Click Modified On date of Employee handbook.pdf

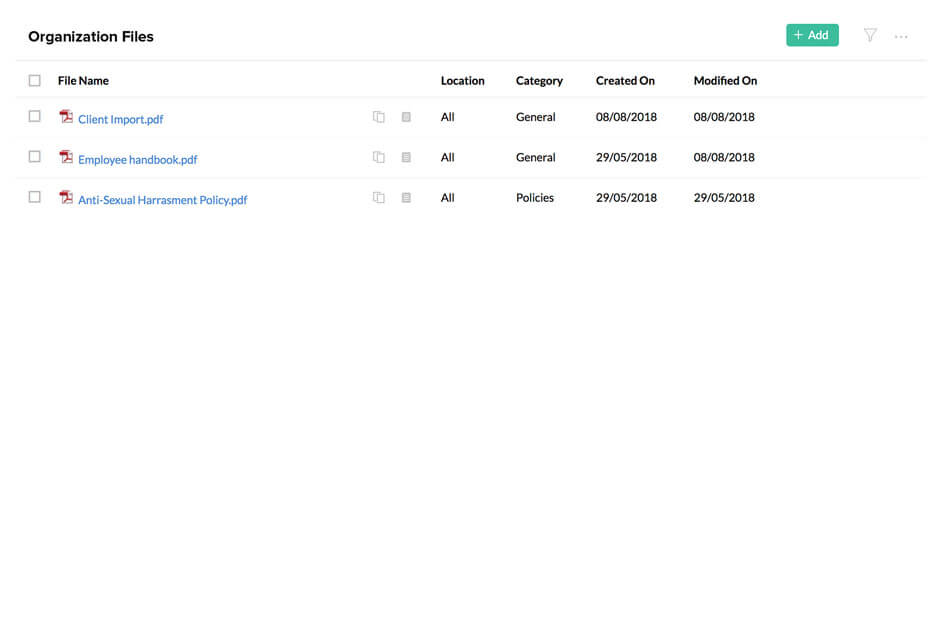pos(724,157)
